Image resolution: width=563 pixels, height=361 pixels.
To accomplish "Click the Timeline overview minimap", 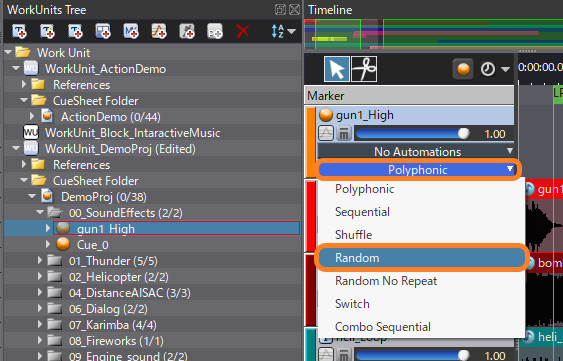I will (x=433, y=34).
